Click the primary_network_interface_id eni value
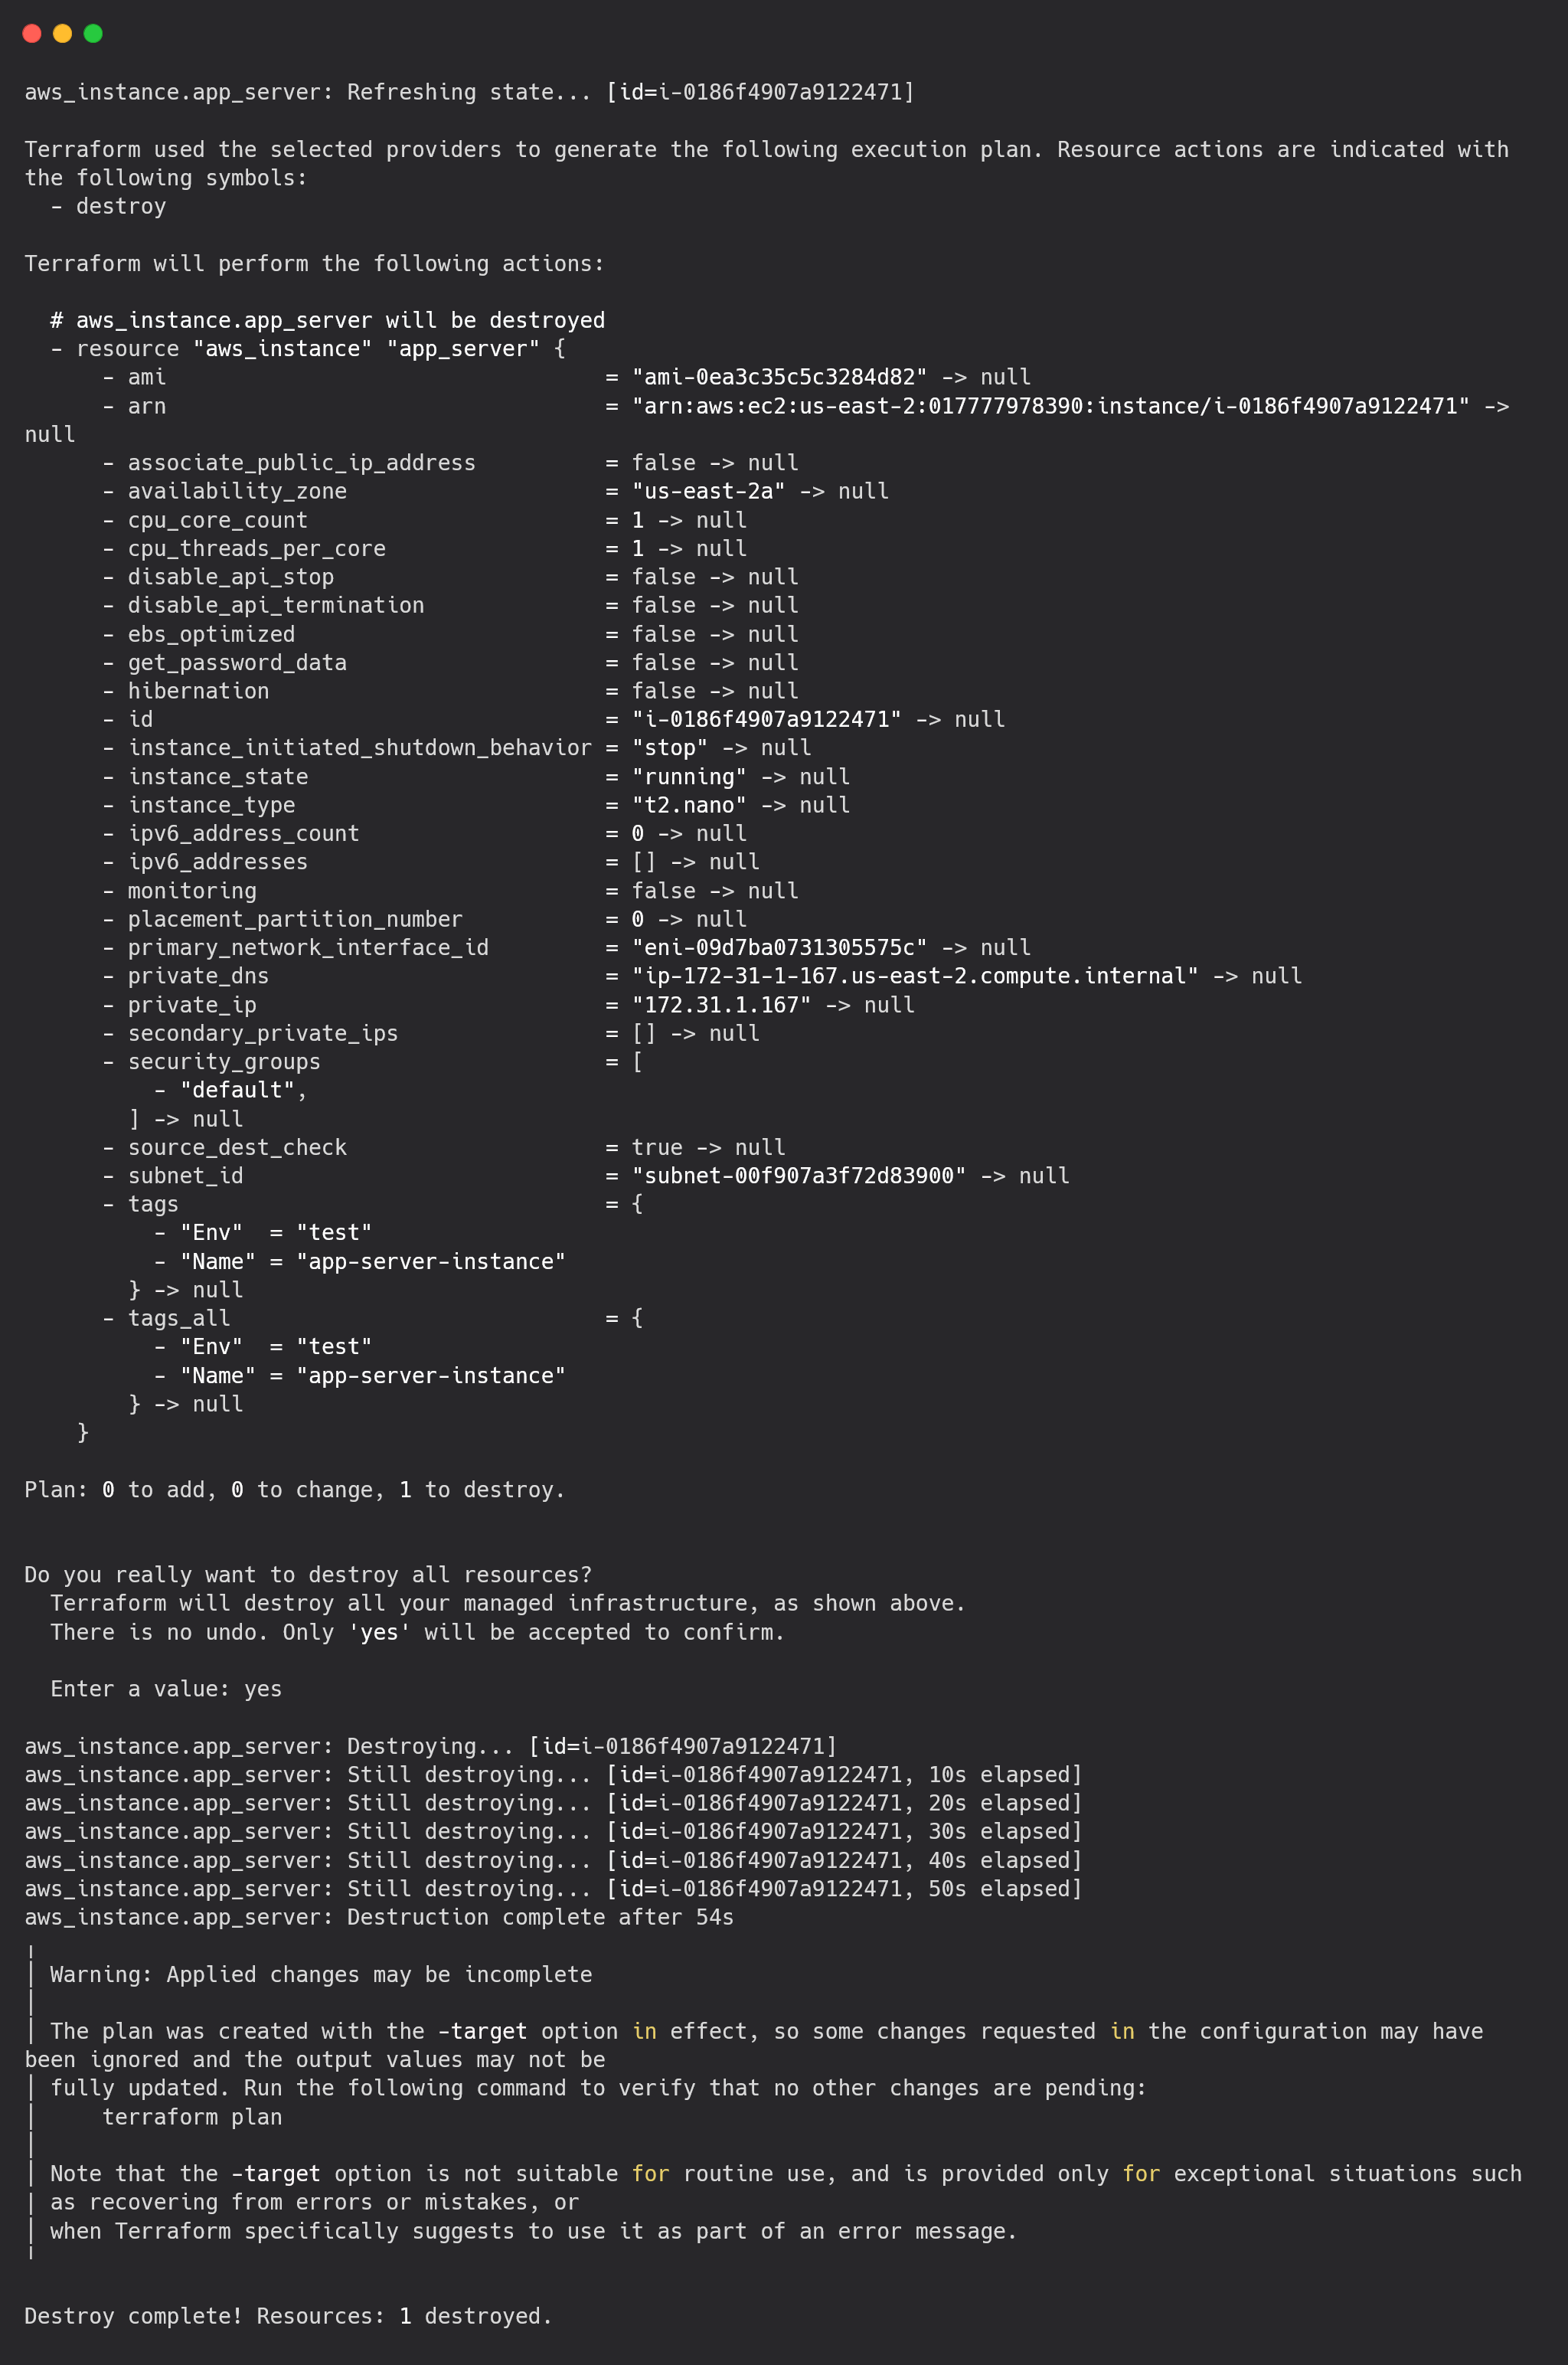This screenshot has height=2365, width=1568. [x=779, y=947]
